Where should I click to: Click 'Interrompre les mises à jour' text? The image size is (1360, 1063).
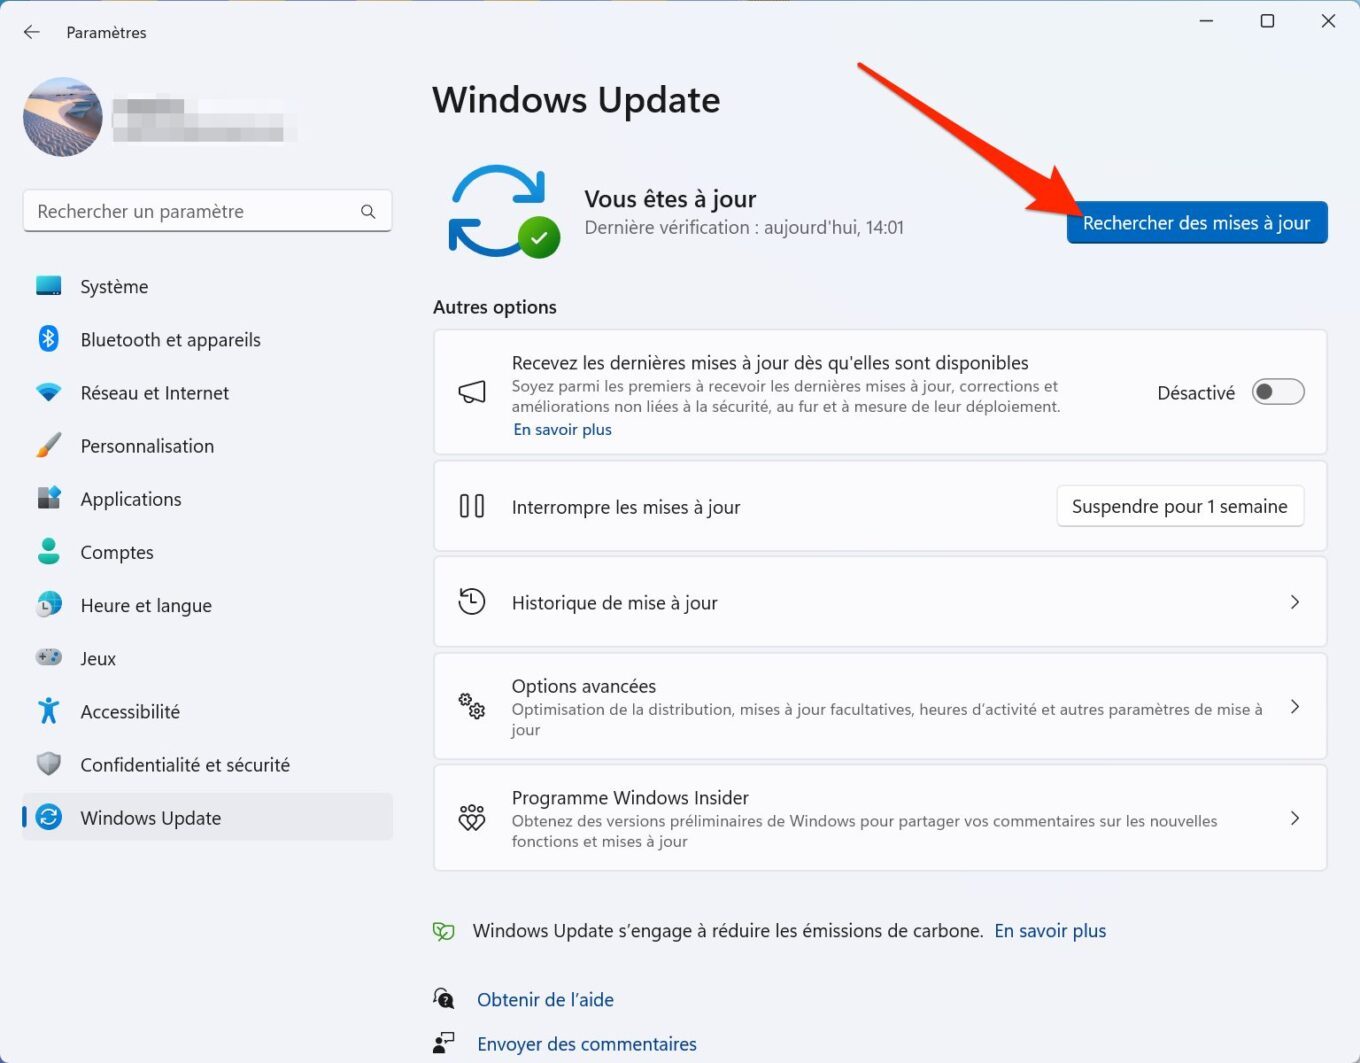(626, 507)
